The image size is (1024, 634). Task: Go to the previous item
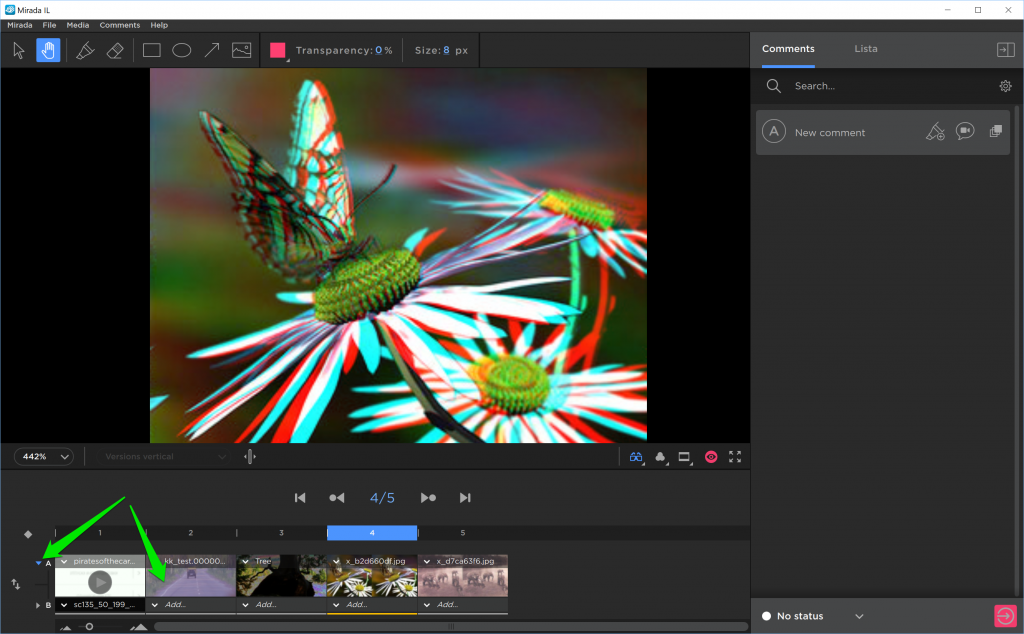pos(337,498)
